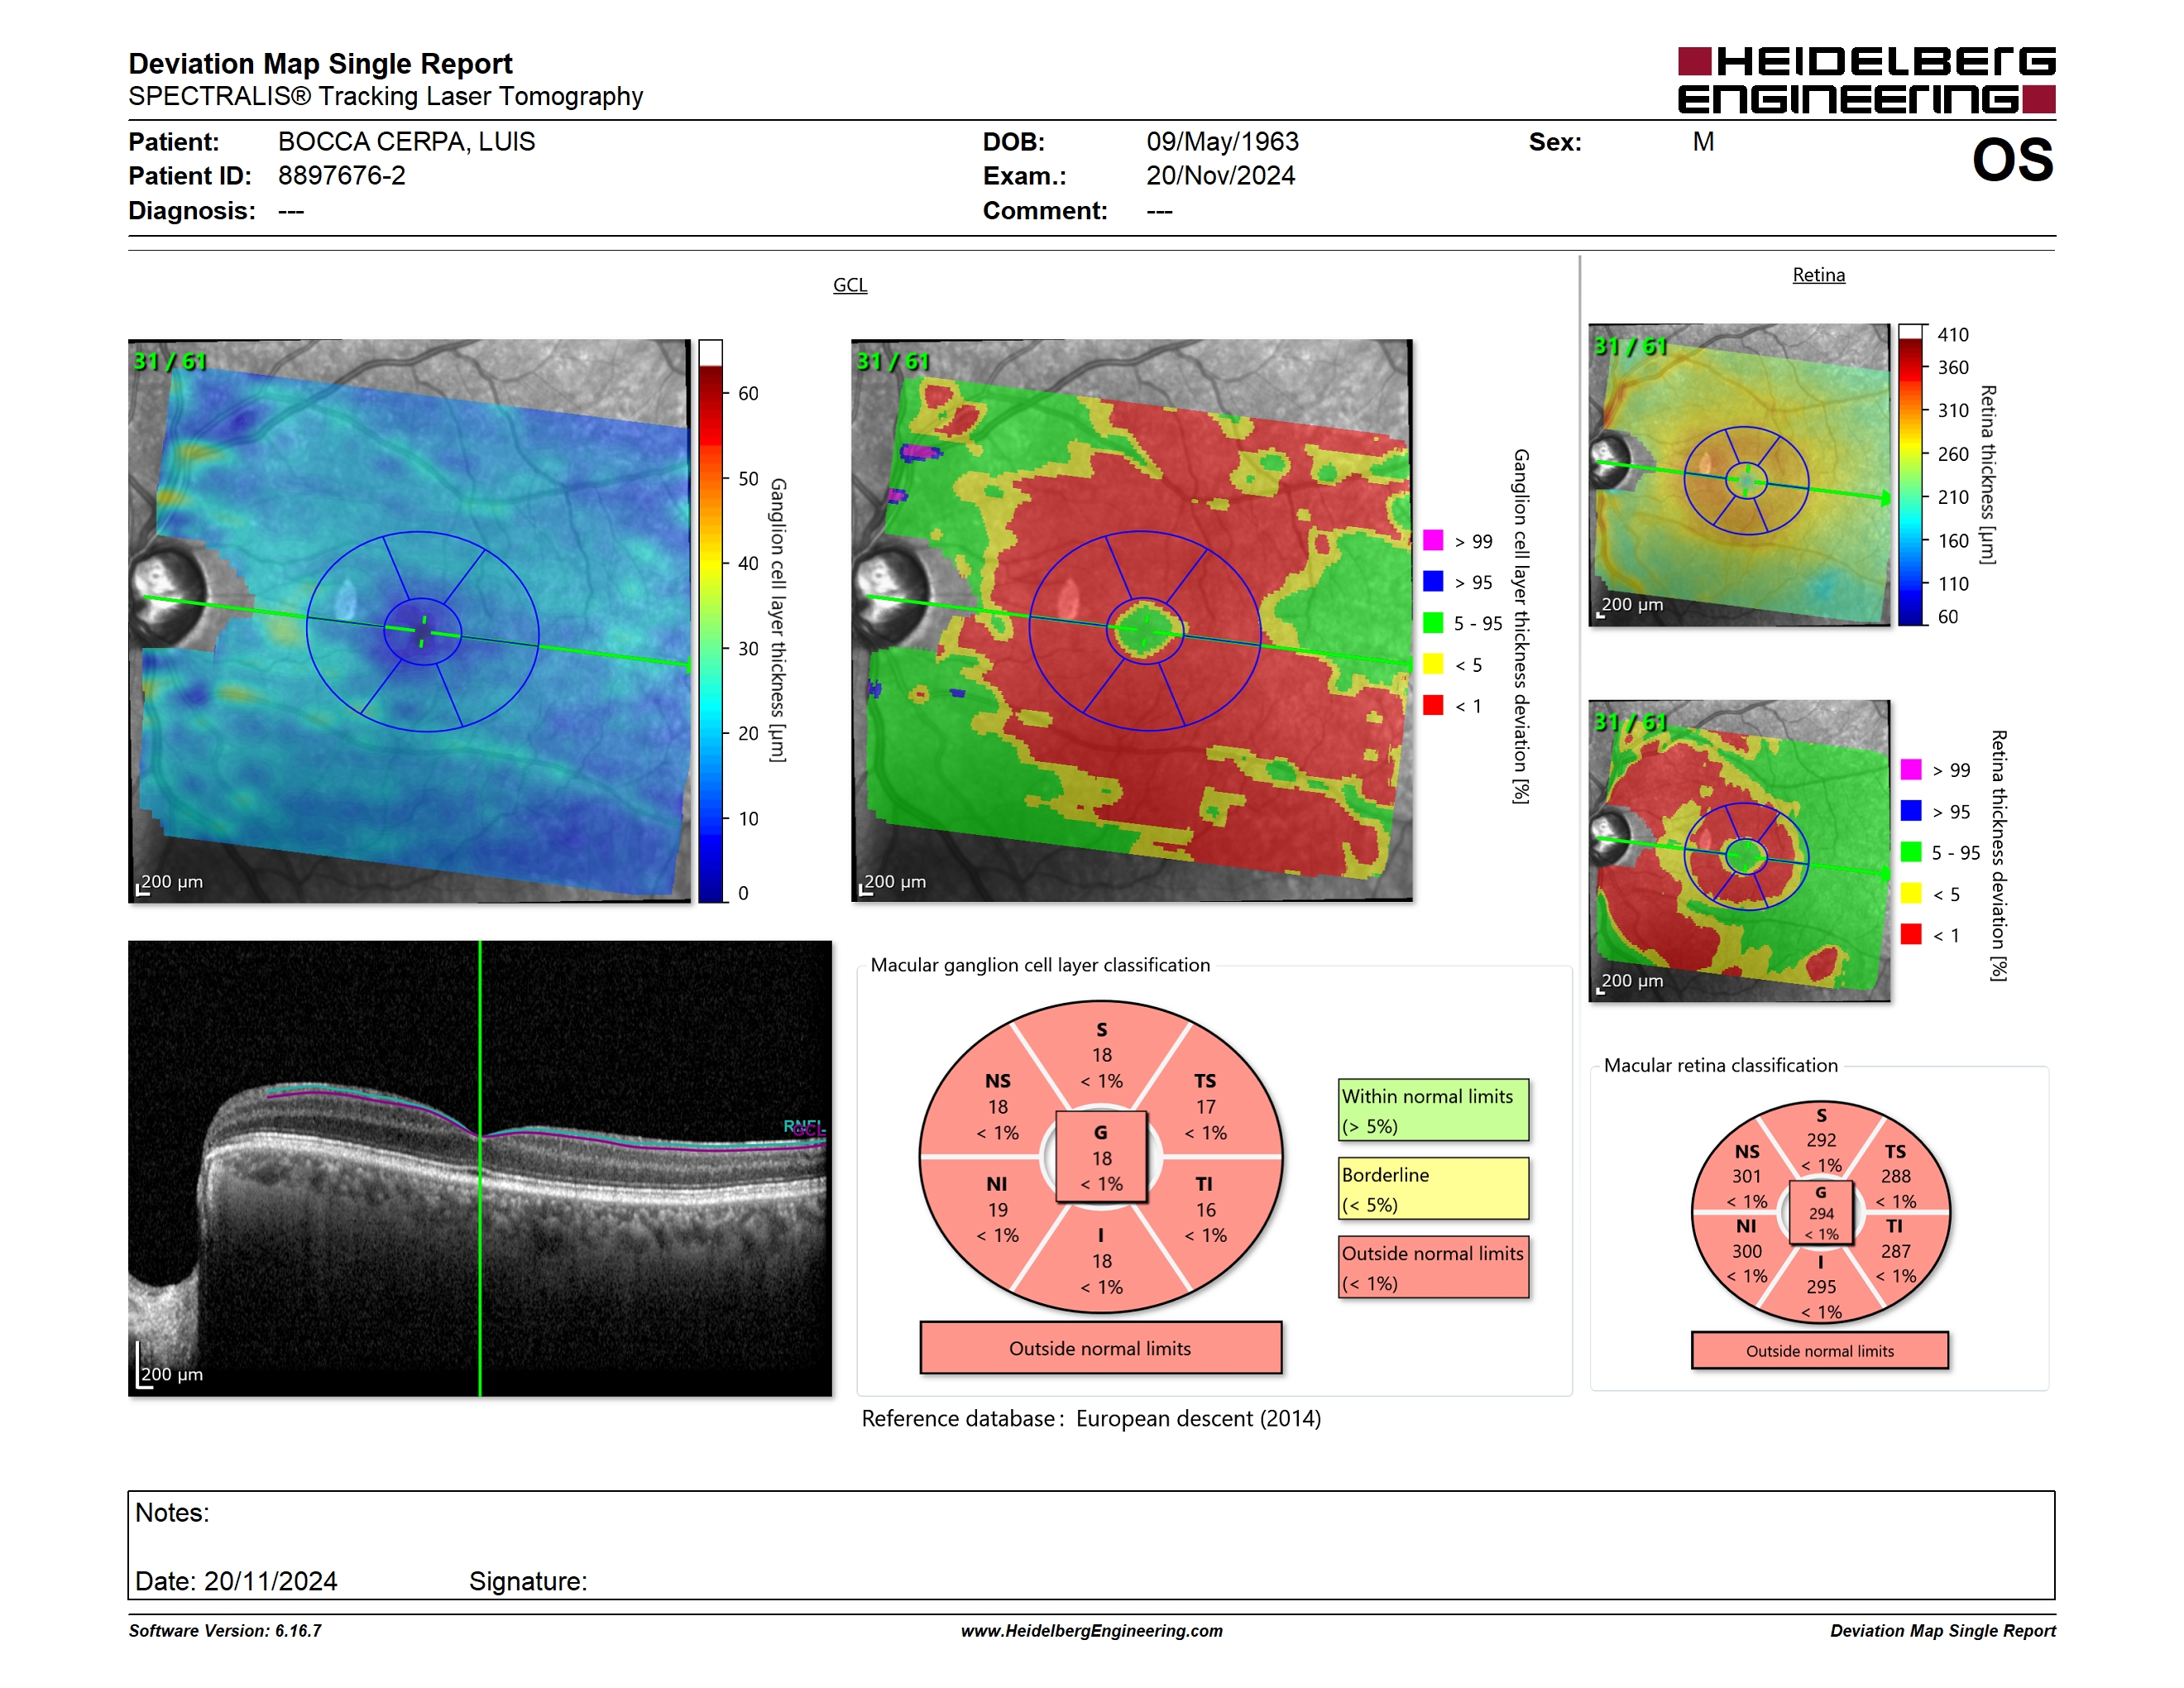
Task: Select the central G sector with value 294
Action: pos(1821,1213)
